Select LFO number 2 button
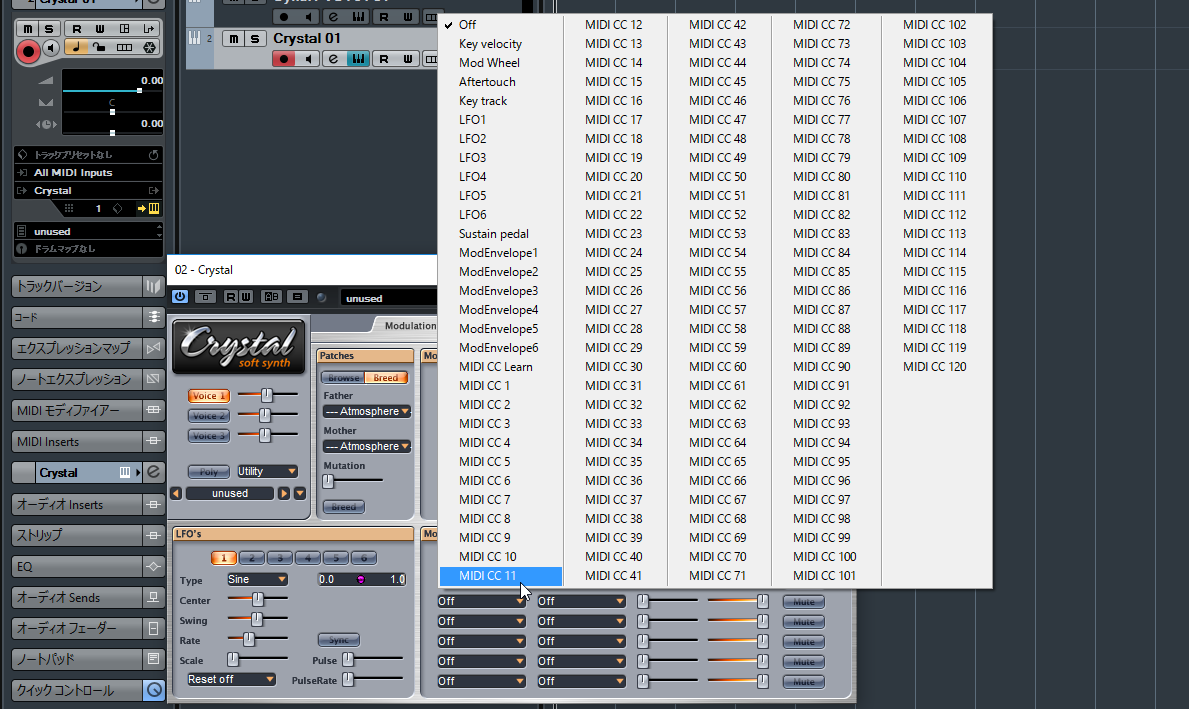 coord(252,558)
